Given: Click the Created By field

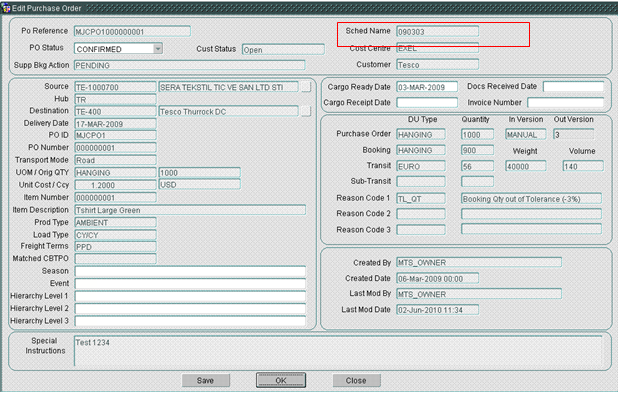Looking at the screenshot, I should [x=479, y=262].
